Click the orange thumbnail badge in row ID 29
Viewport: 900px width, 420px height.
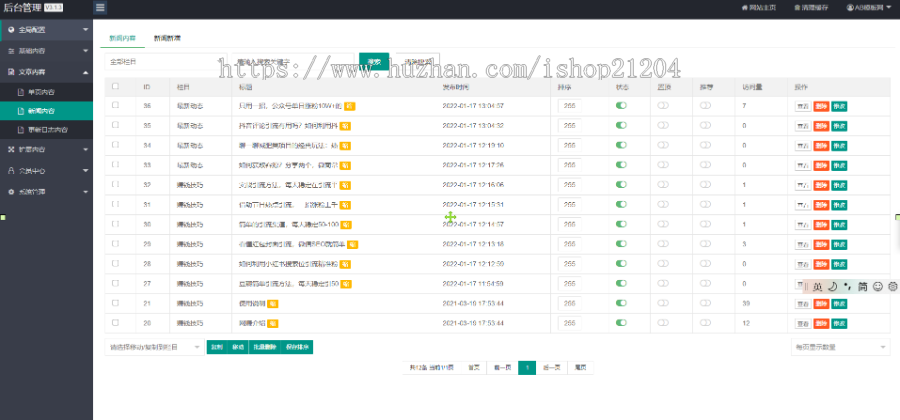353,244
